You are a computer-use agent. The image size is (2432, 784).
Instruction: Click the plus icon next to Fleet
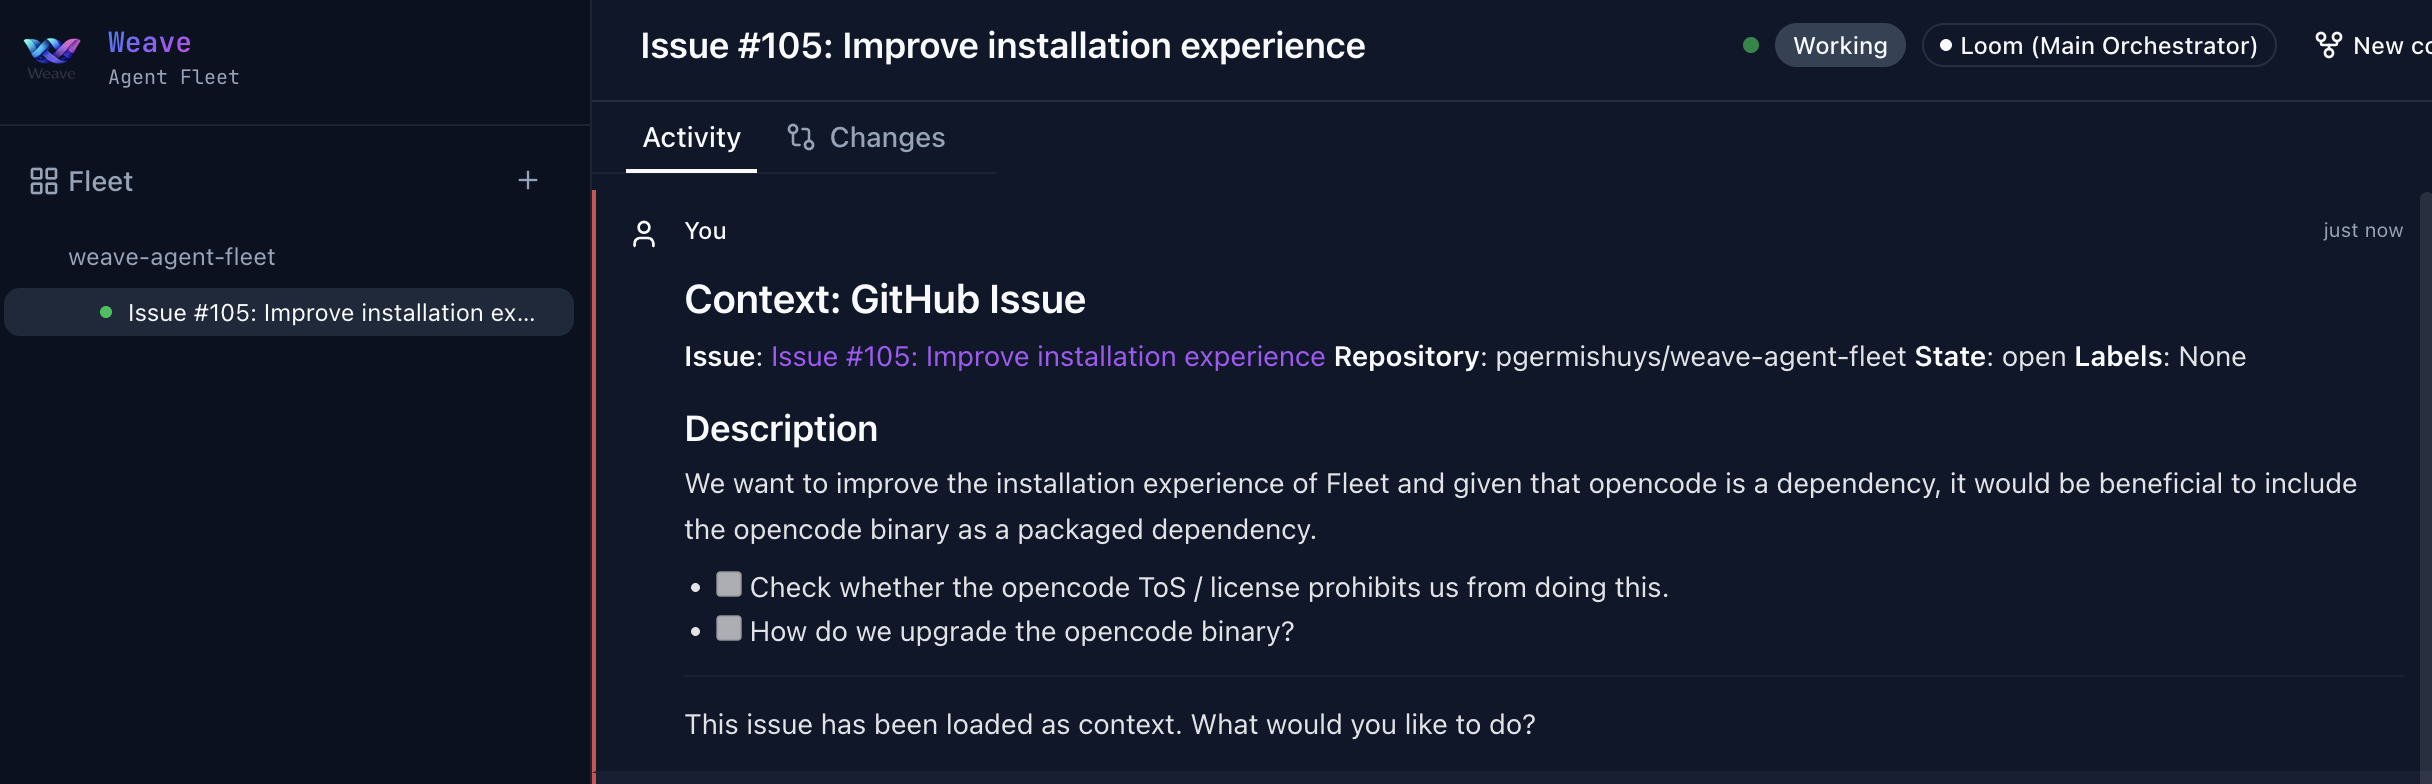coord(527,181)
